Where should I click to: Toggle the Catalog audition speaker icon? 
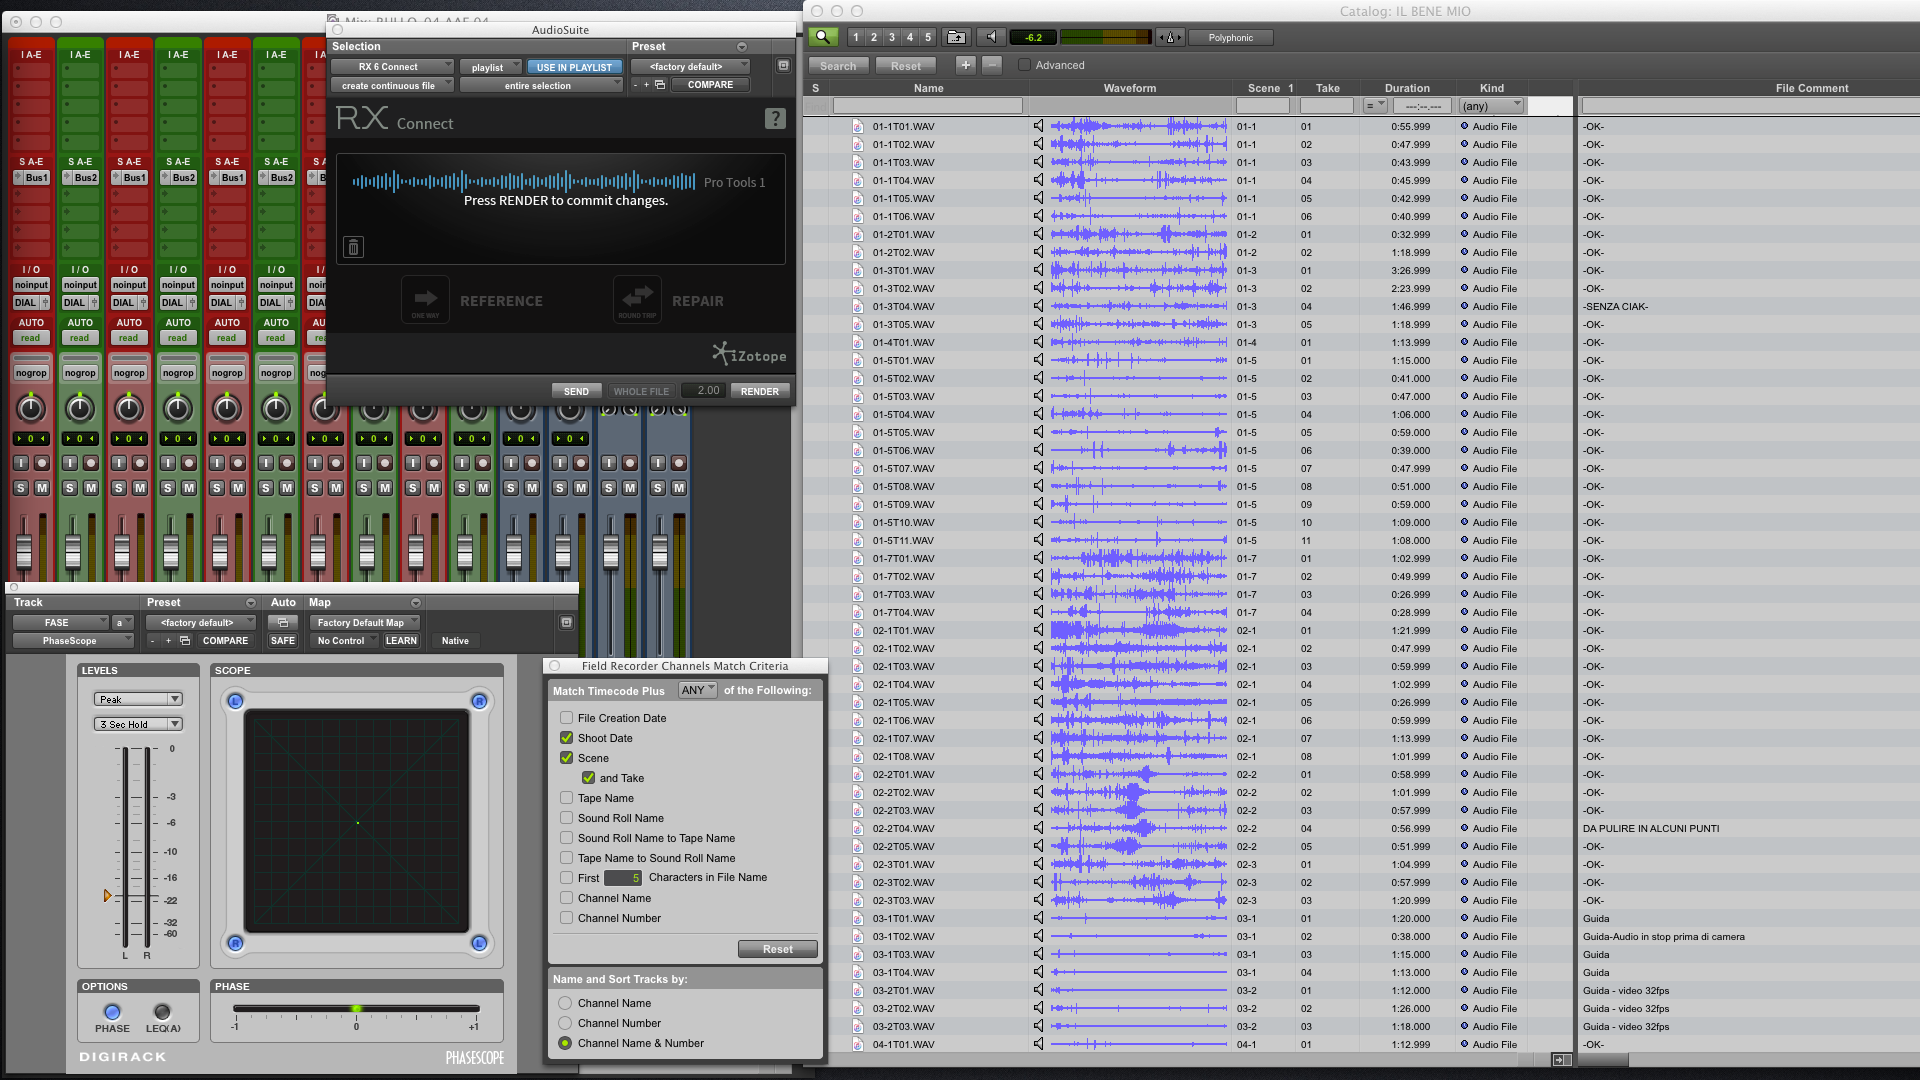pyautogui.click(x=991, y=37)
